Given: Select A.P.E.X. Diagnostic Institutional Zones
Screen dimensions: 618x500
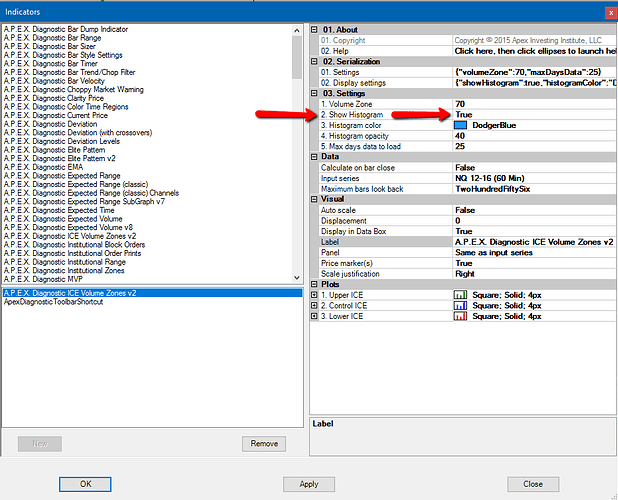Looking at the screenshot, I should coord(64,270).
